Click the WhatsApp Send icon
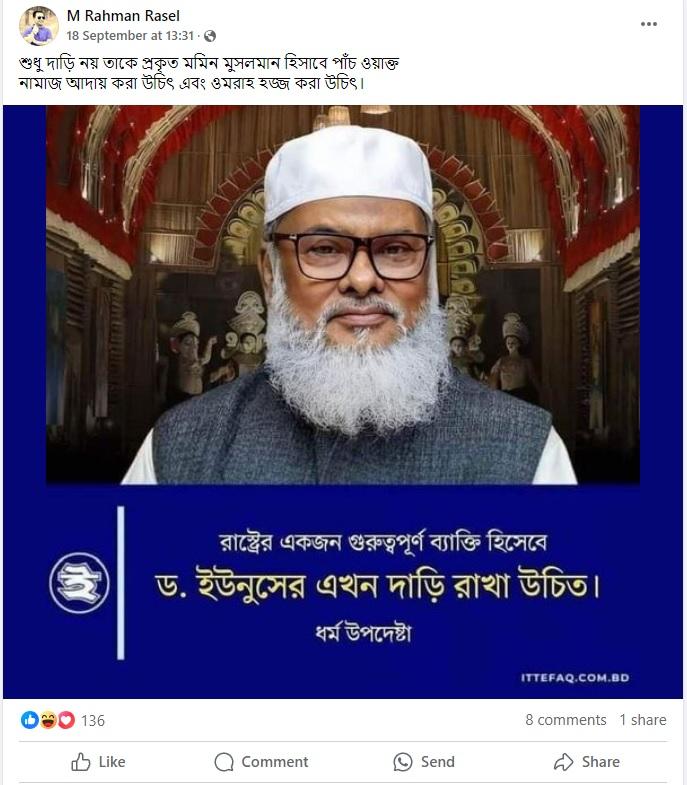687x785 pixels. tap(403, 762)
